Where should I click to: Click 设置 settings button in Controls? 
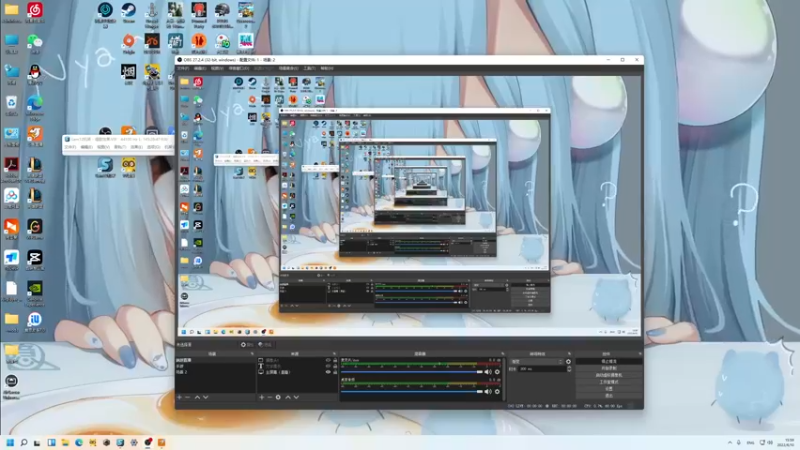point(609,389)
